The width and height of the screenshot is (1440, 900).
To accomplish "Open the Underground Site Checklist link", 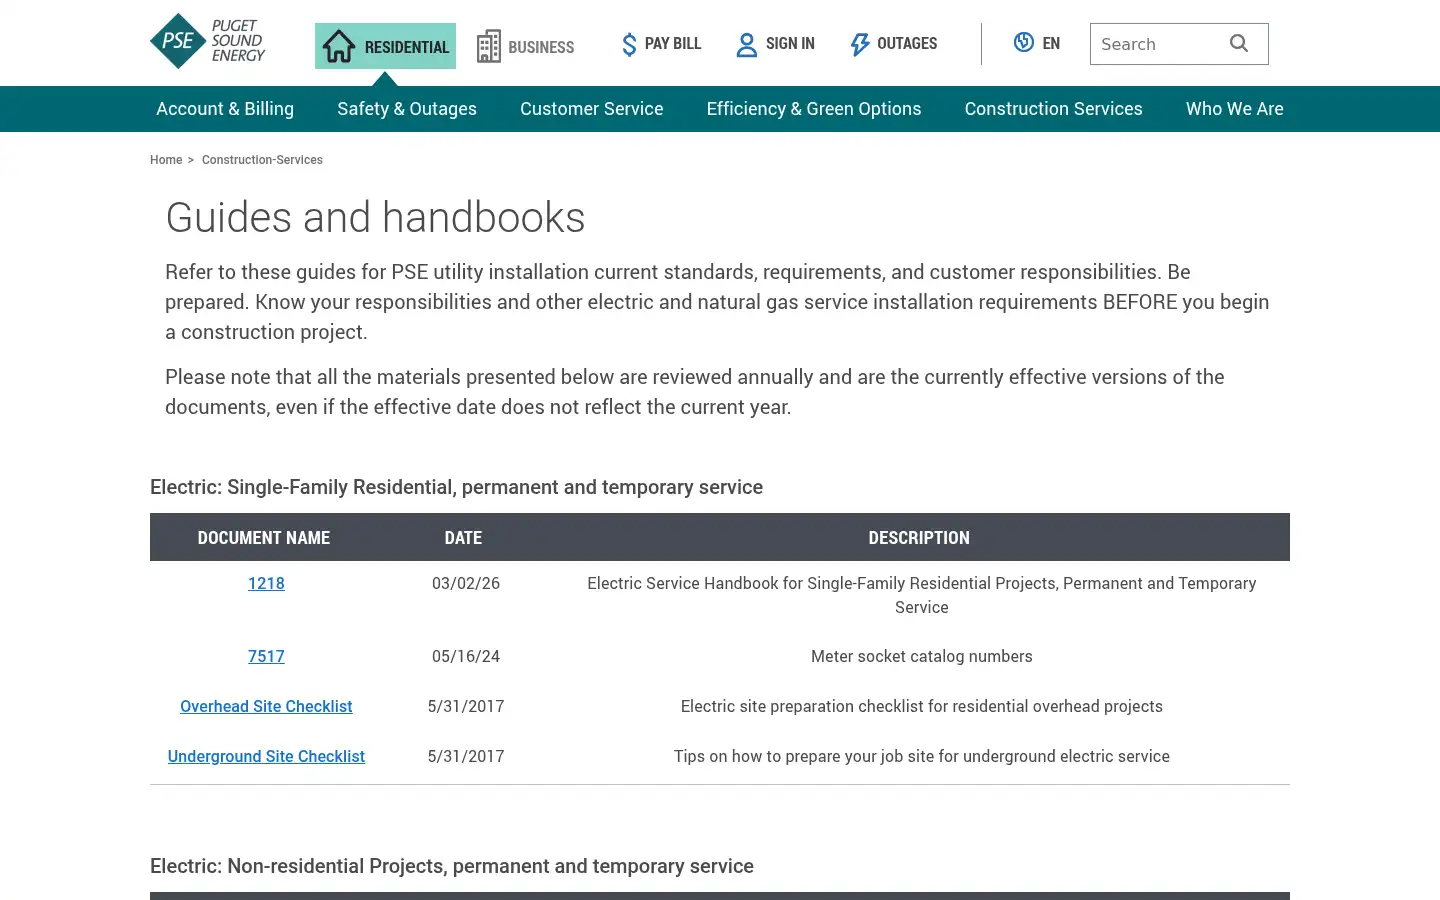I will (x=266, y=757).
